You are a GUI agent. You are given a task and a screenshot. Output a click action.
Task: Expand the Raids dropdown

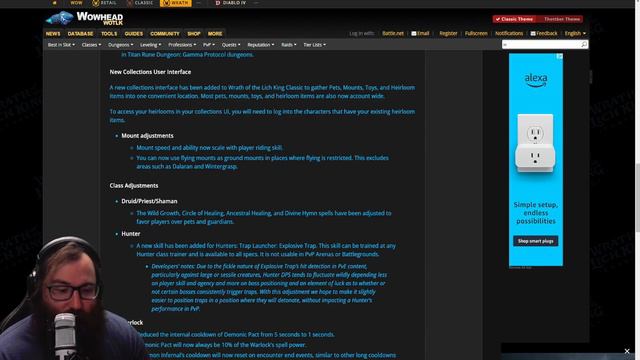tap(289, 45)
